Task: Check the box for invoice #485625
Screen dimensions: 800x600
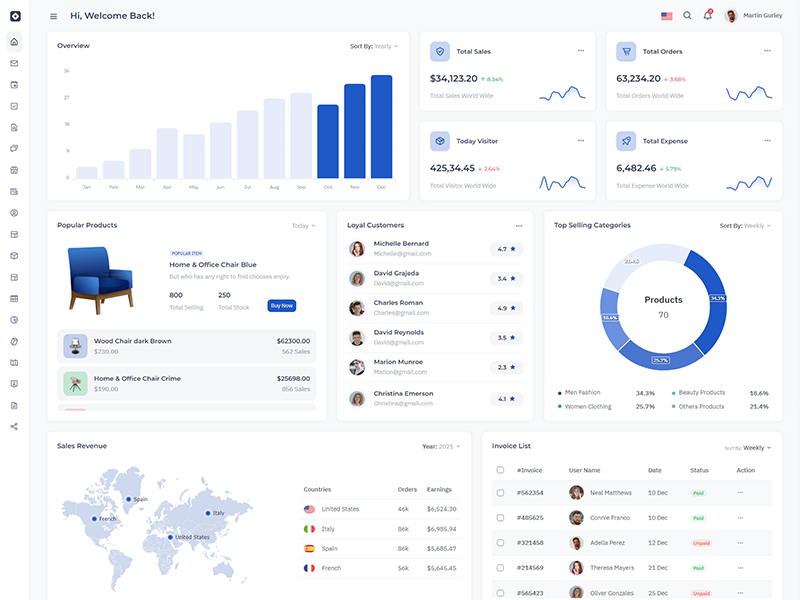Action: [501, 518]
